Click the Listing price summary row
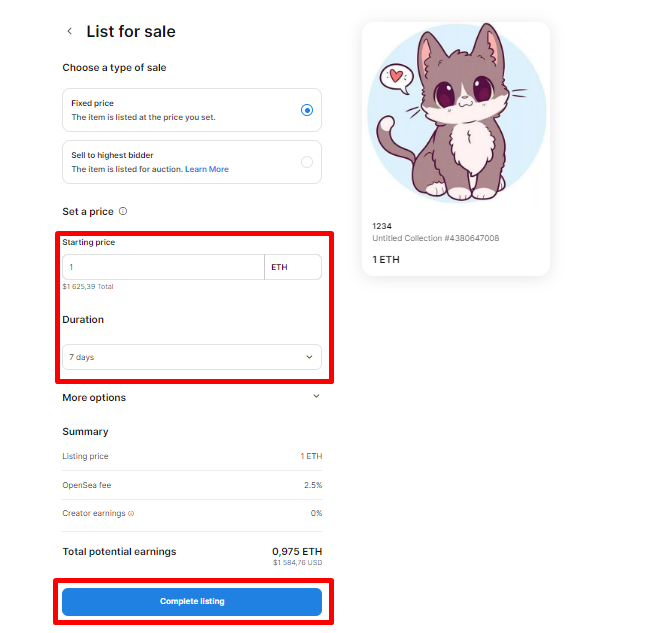The height and width of the screenshot is (633, 666). (191, 456)
